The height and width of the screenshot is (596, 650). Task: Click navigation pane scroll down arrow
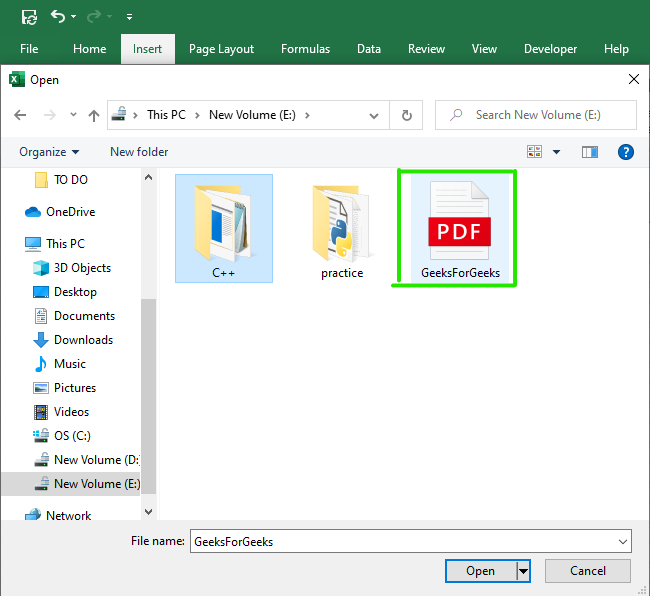tap(148, 512)
